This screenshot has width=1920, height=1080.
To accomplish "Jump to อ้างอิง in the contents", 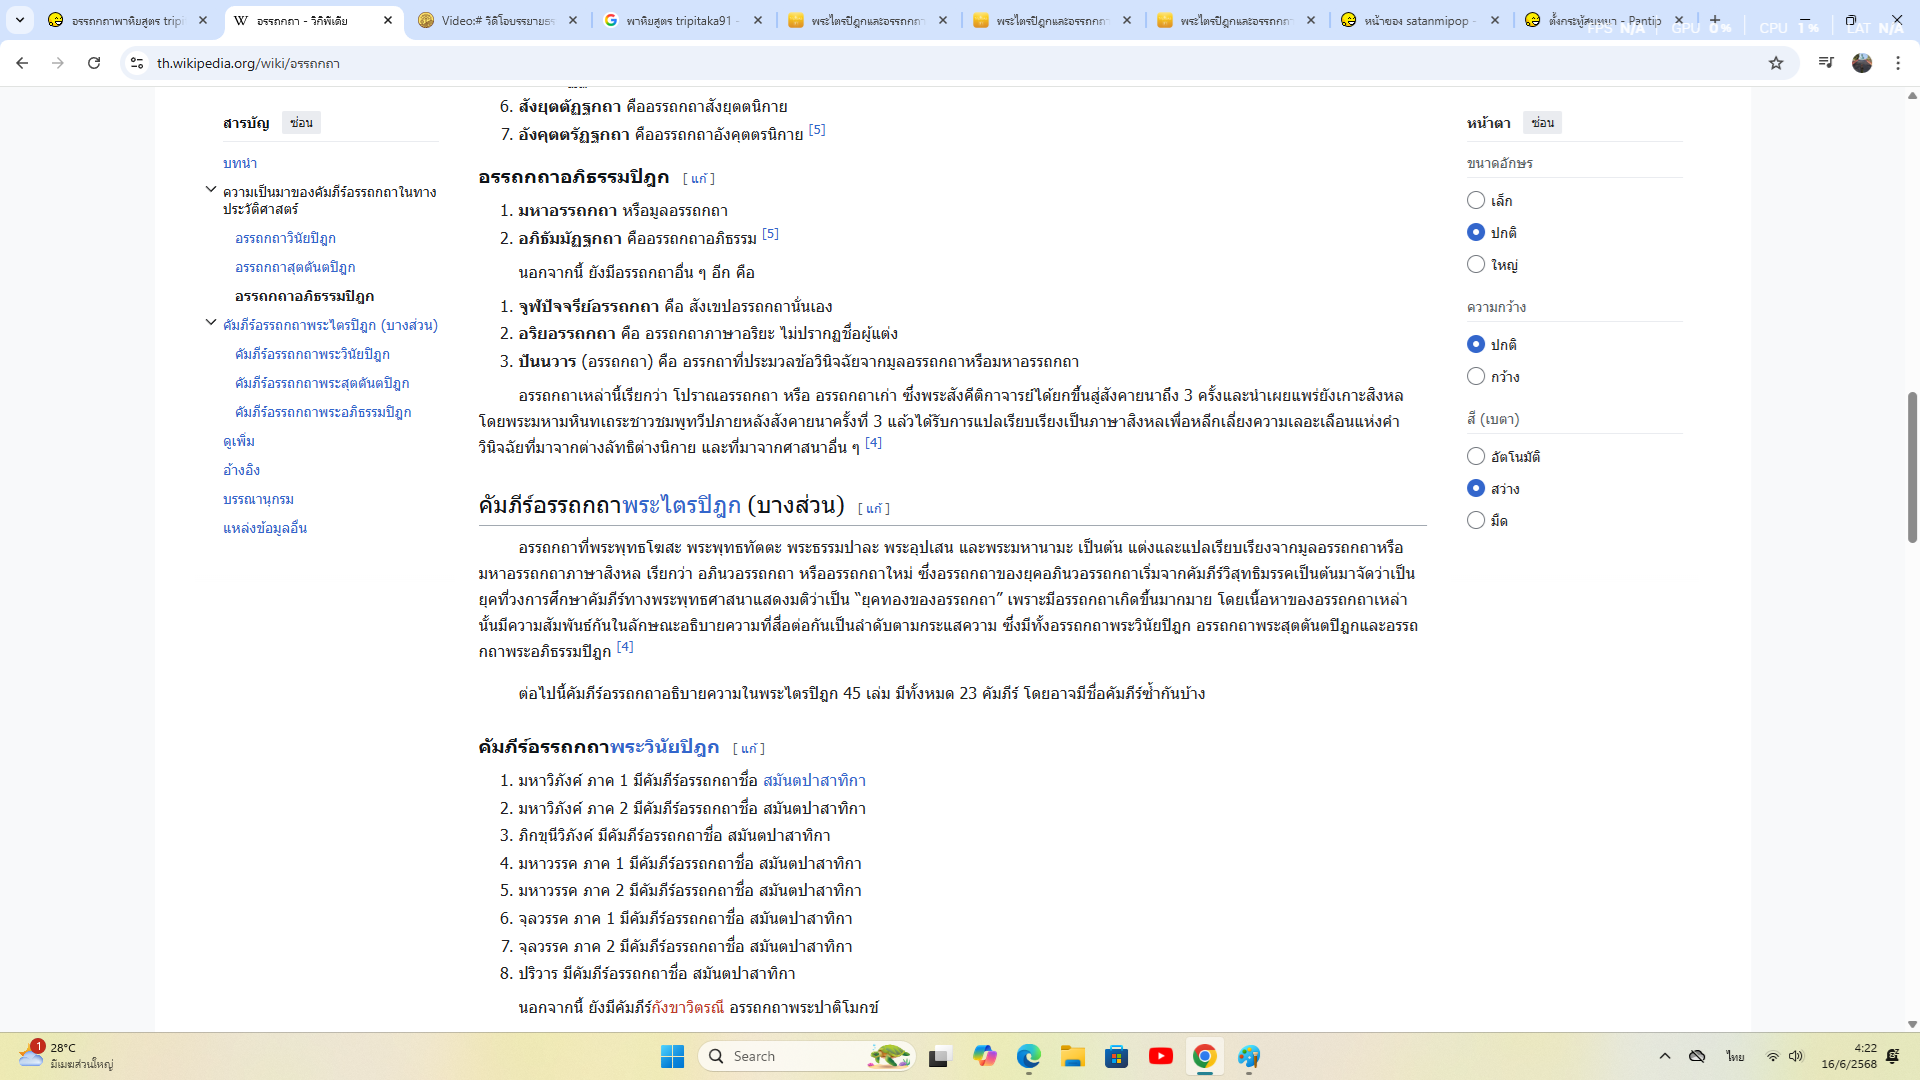I will click(241, 470).
